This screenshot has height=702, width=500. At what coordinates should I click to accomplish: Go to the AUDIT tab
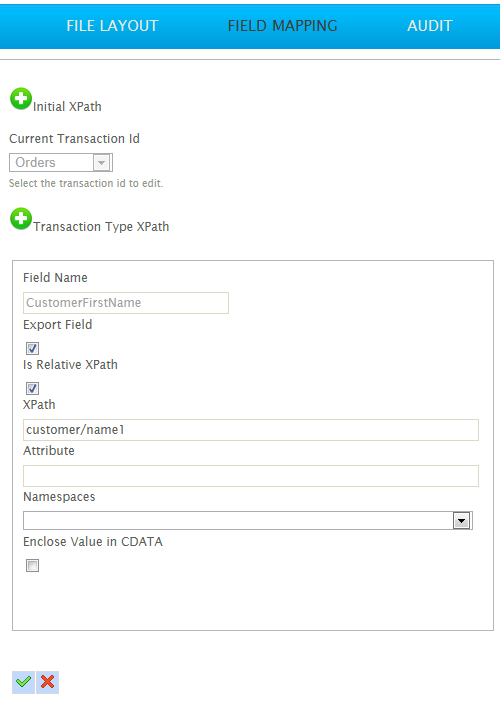(x=430, y=26)
